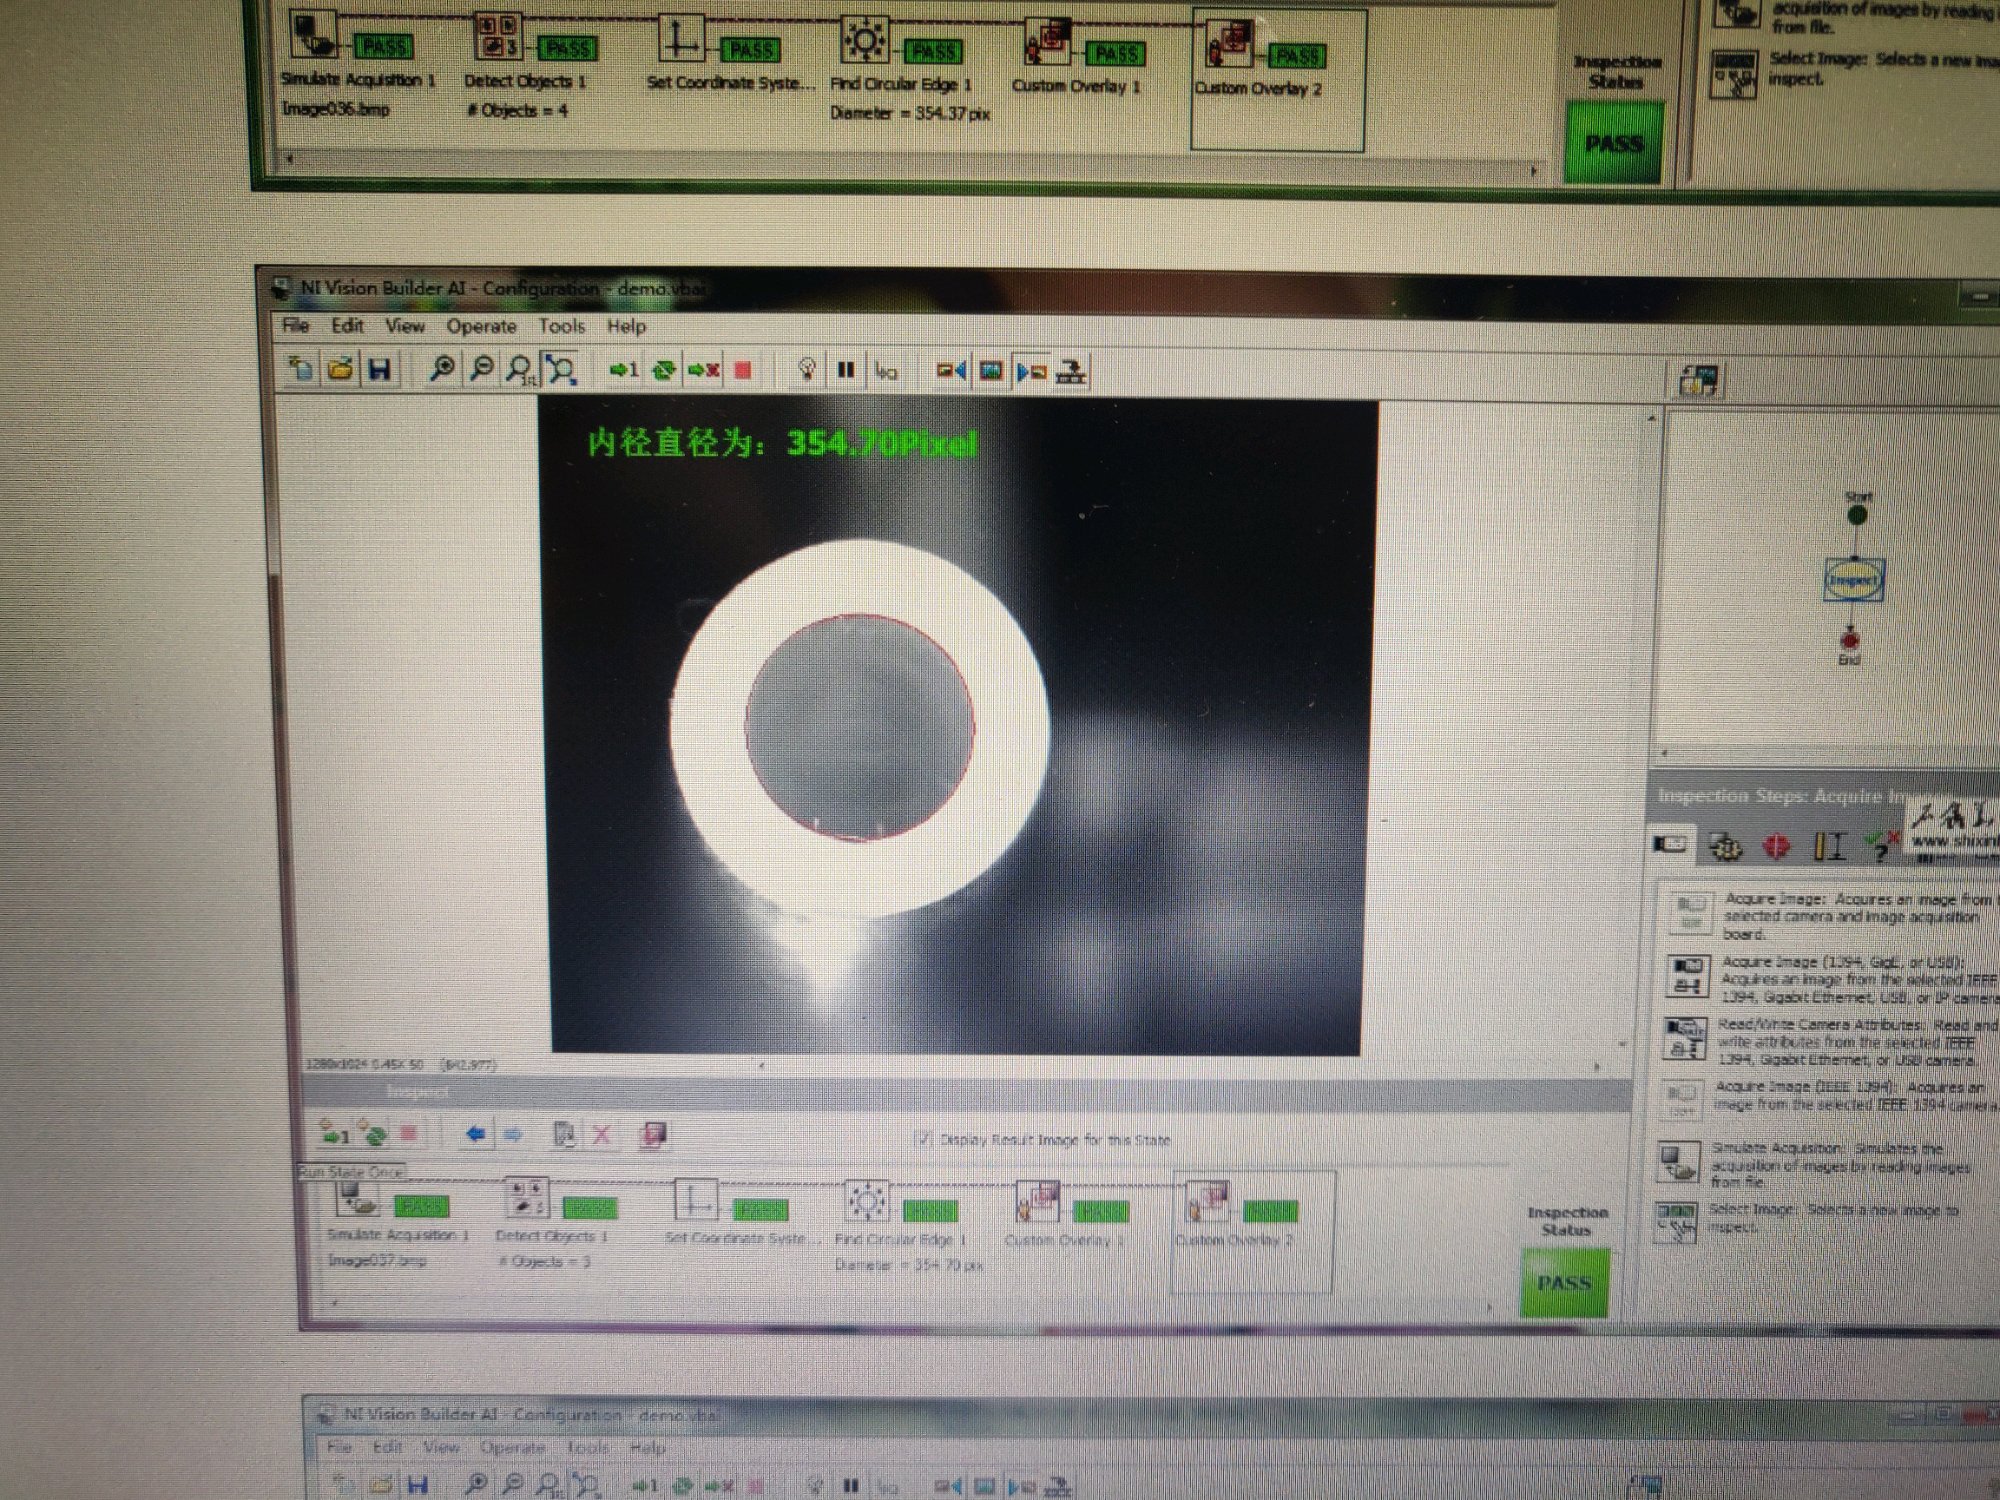Click the Find Circular Edge 1 step icon showing 354.70 pix
2000x1500 pixels.
click(x=866, y=1201)
